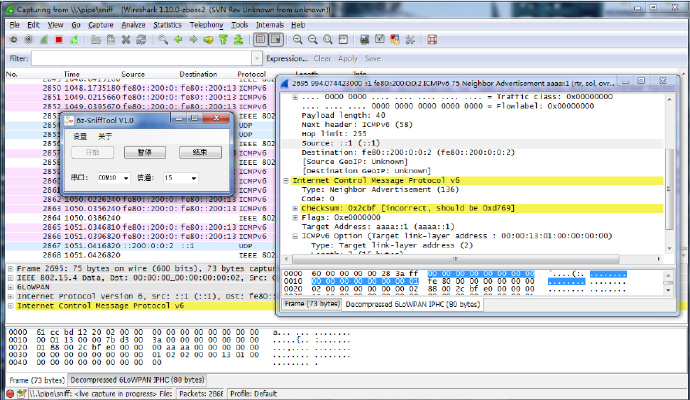Reload this capture file icon
The width and height of the screenshot is (690, 400).
[x=141, y=40]
